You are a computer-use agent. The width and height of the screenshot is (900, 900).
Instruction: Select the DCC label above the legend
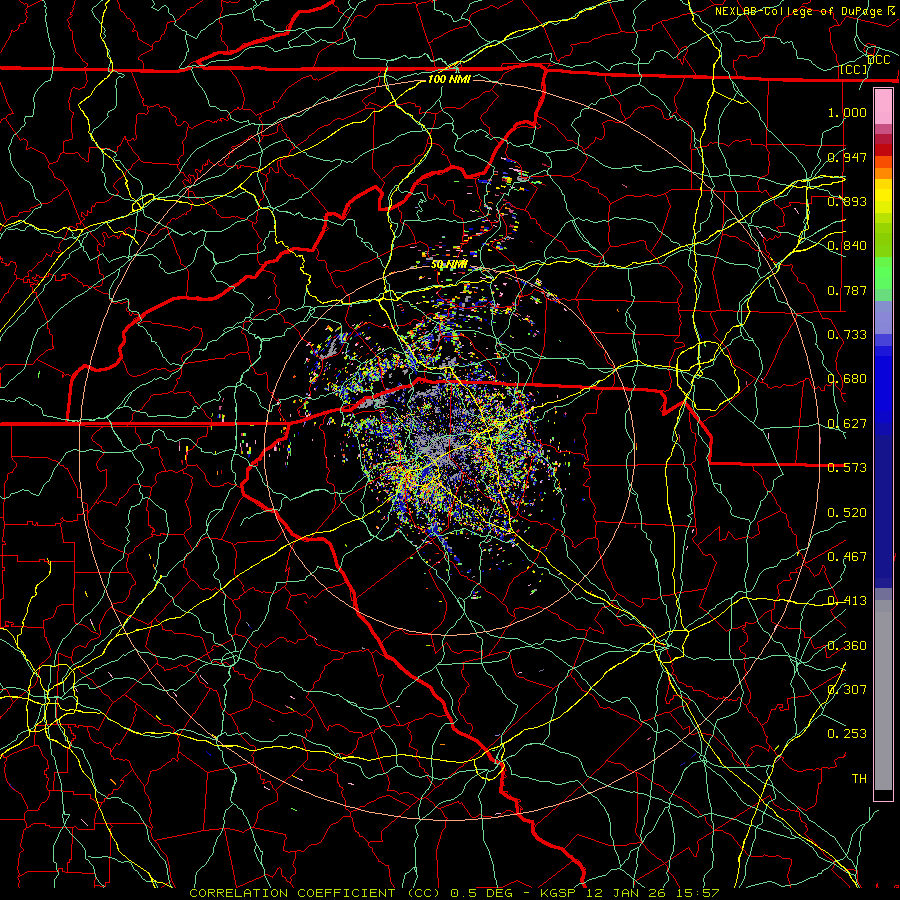click(878, 60)
